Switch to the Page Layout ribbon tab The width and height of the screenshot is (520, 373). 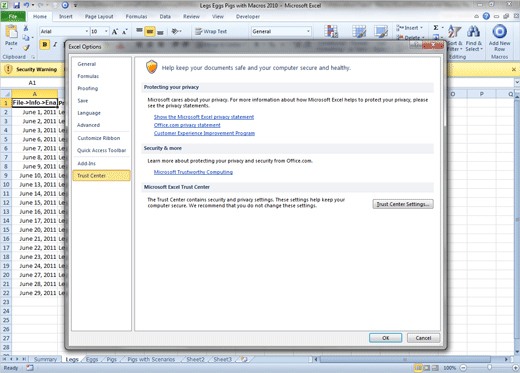[x=99, y=16]
